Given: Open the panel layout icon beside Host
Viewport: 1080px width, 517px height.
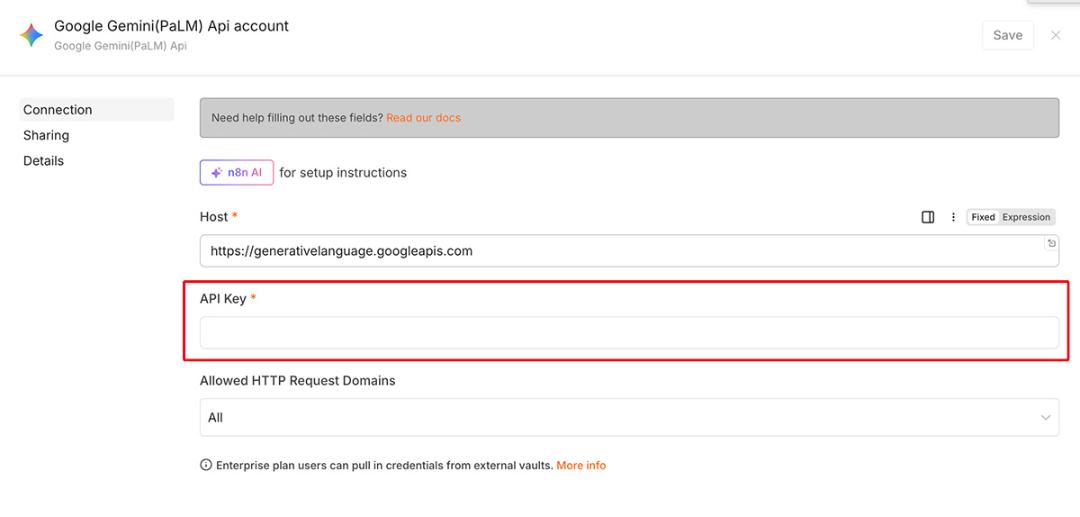Looking at the screenshot, I should pos(928,217).
